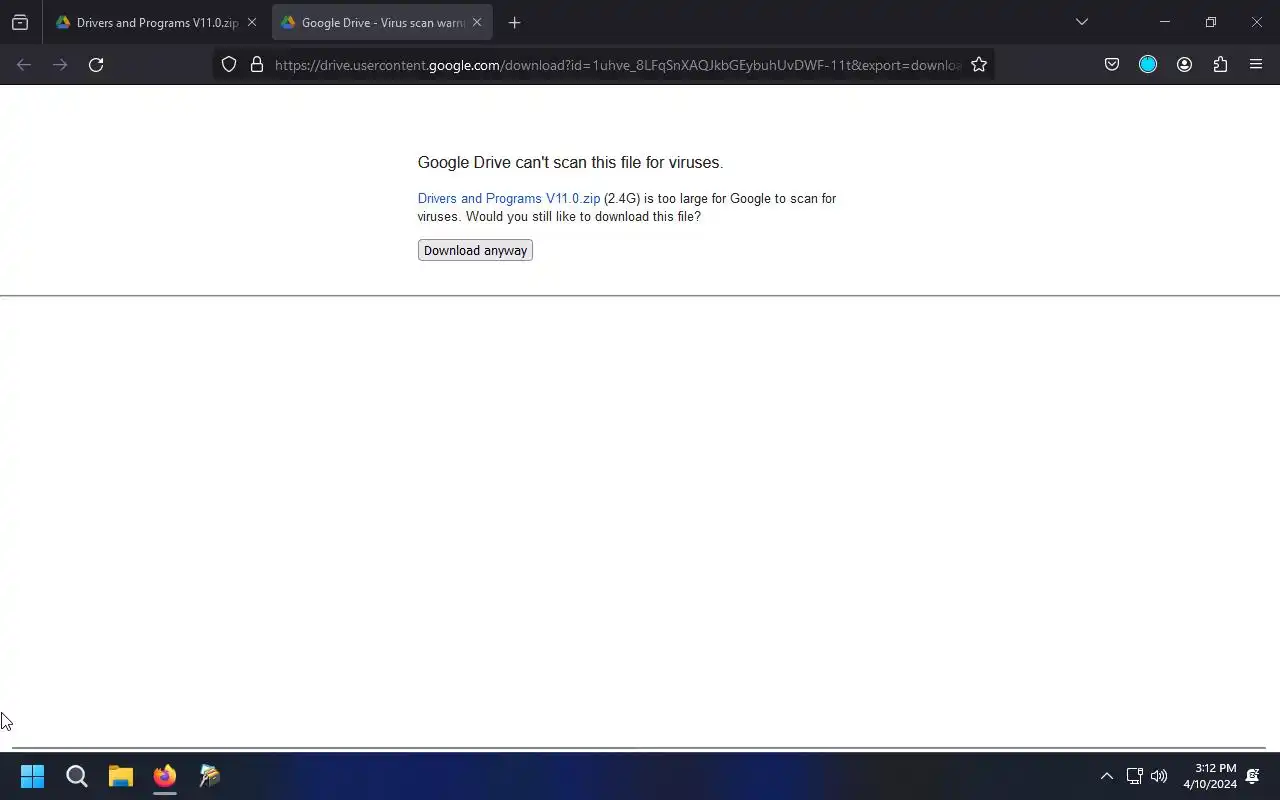Open the clock showing 3:12 PM

click(x=1210, y=776)
